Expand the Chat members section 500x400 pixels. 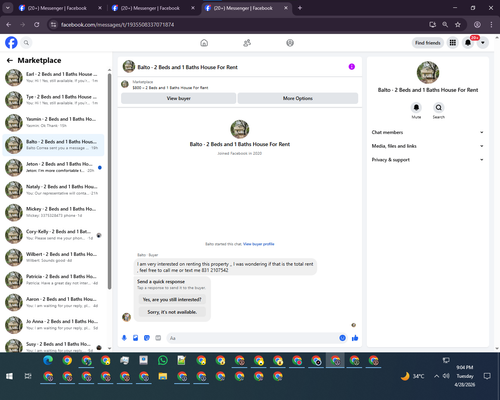[428, 132]
